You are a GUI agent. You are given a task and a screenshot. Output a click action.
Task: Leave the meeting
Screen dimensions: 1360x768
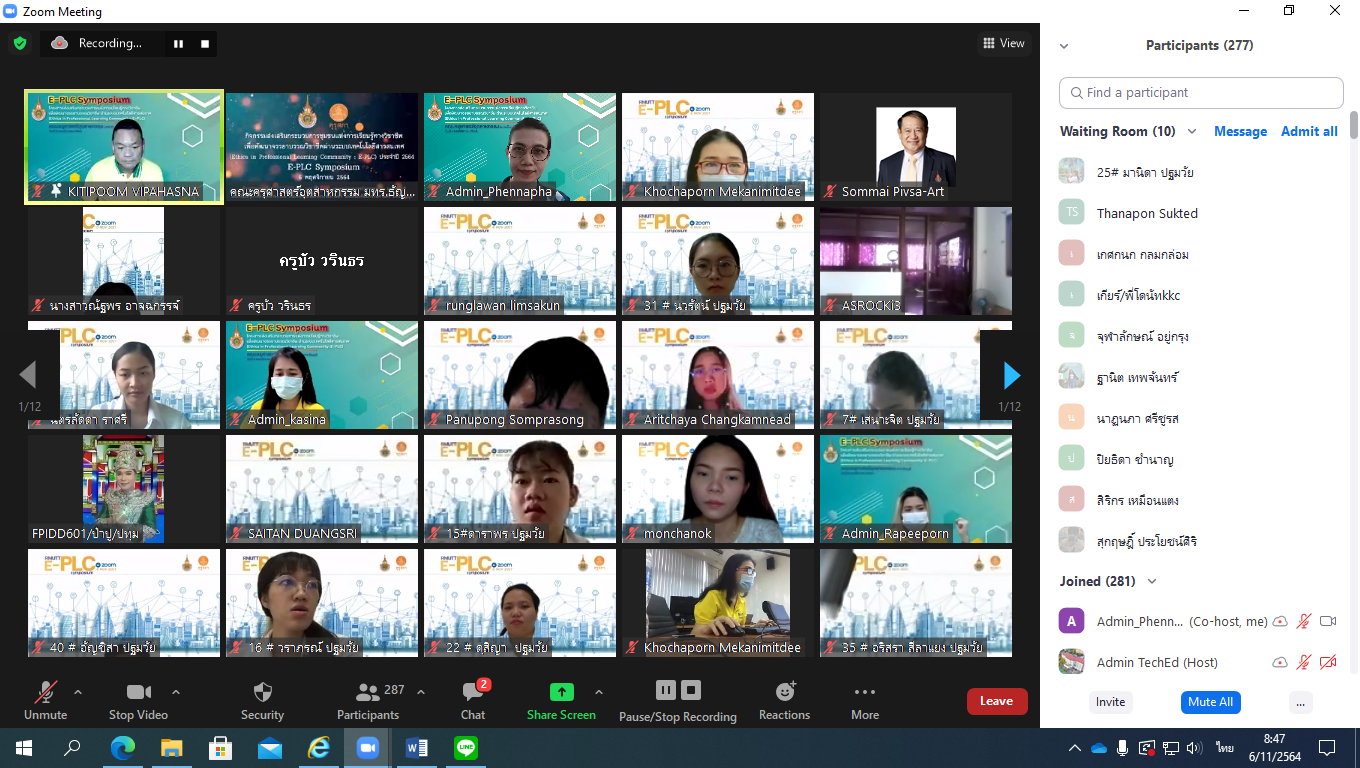pos(997,701)
